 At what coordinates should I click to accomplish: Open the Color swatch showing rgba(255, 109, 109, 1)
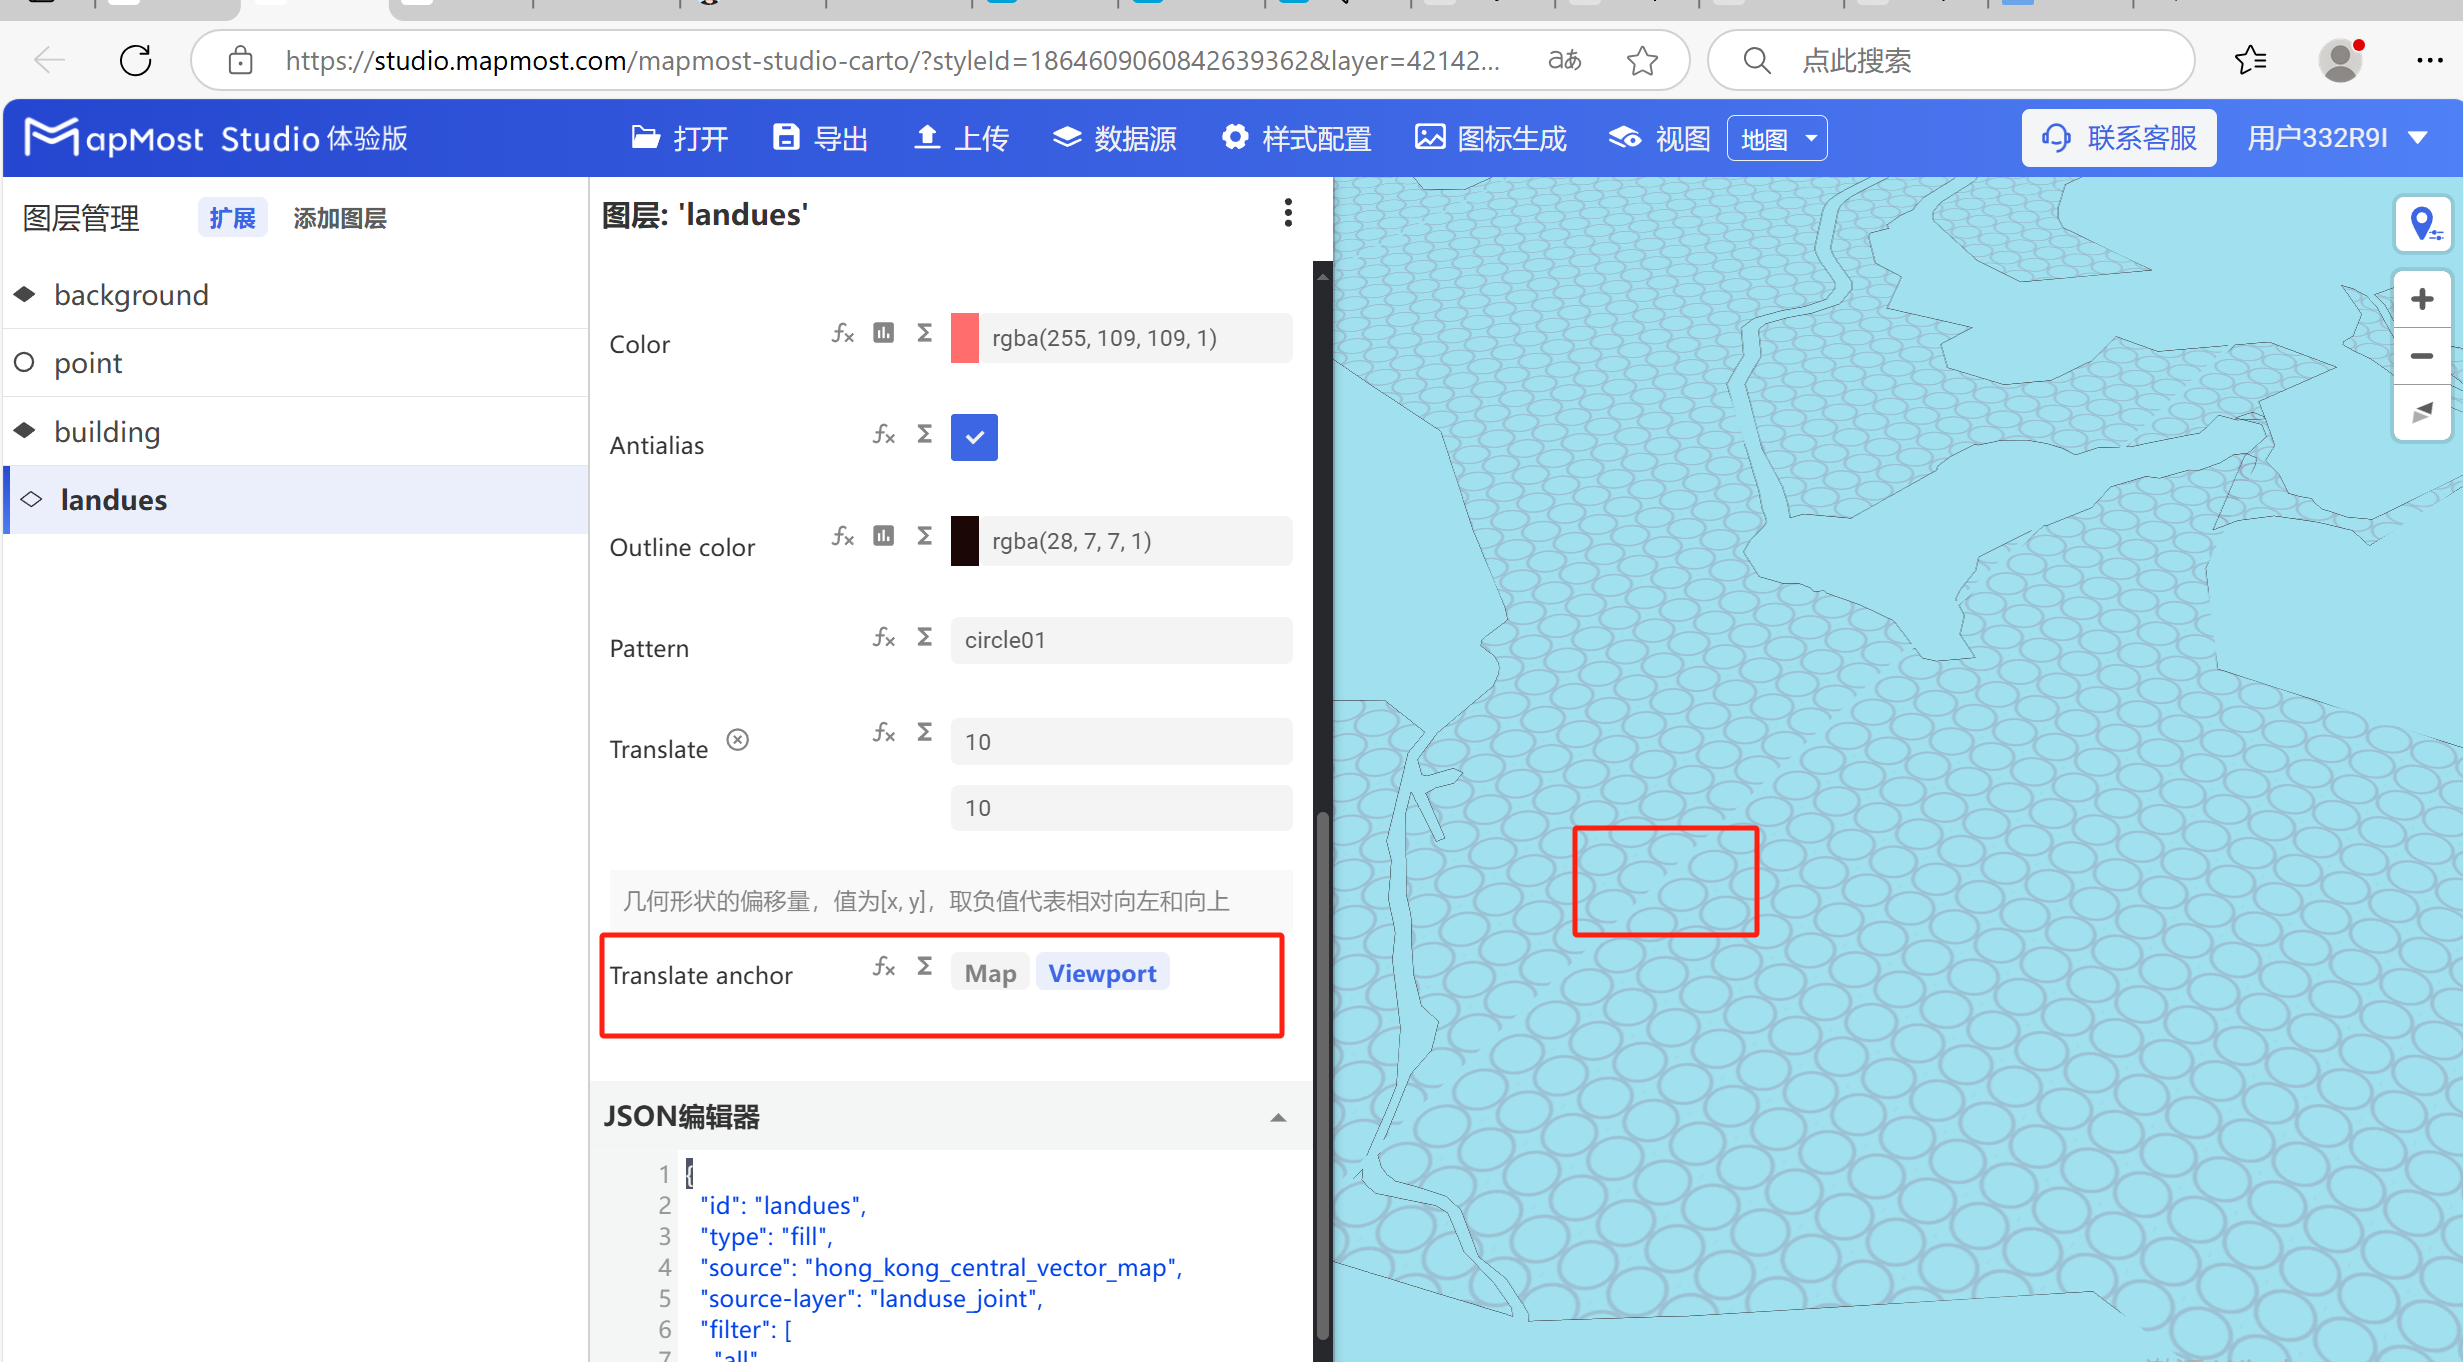click(x=963, y=338)
